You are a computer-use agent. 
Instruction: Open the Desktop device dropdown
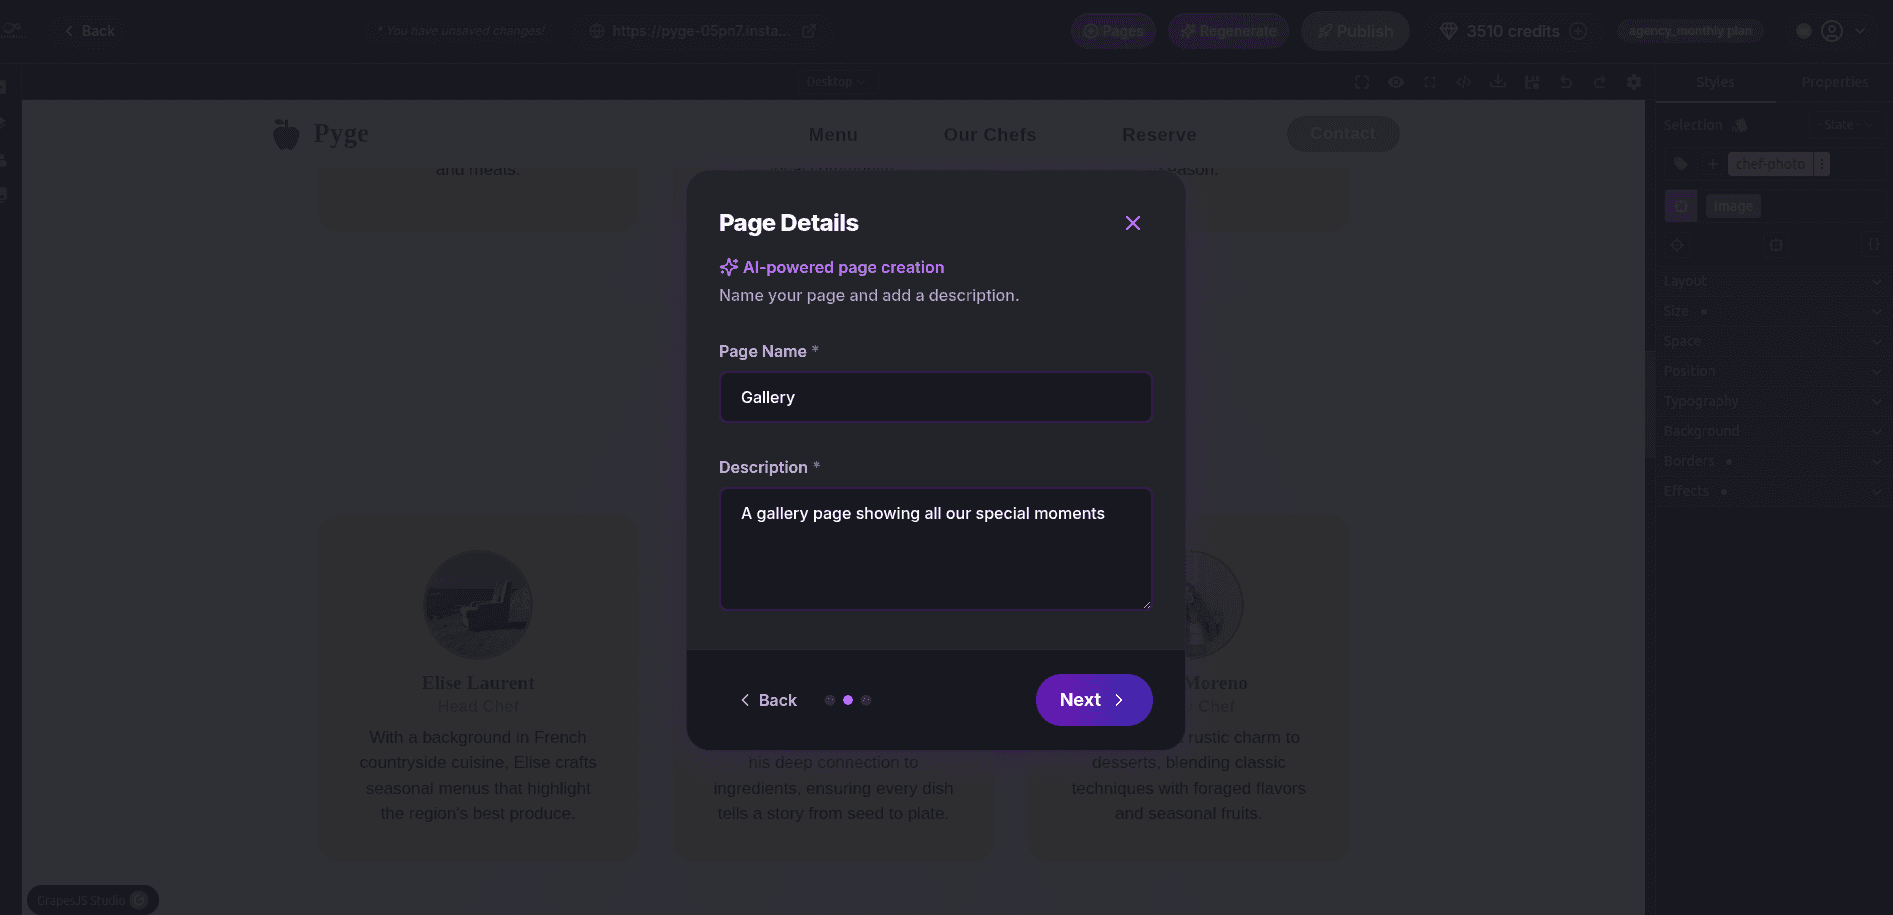[836, 81]
